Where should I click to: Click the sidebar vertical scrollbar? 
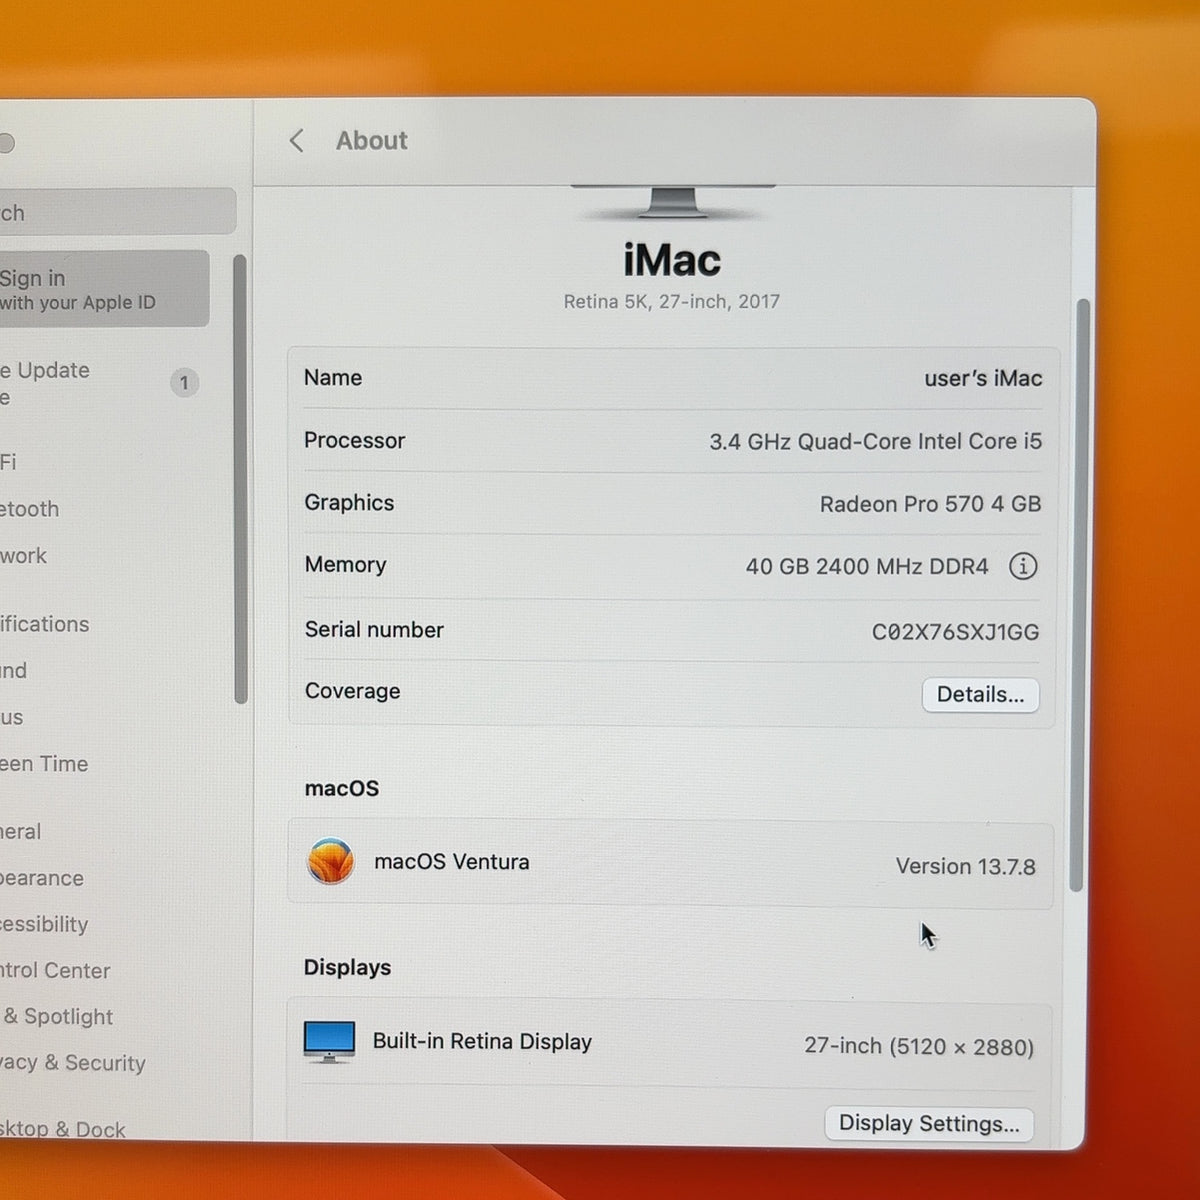pos(240,480)
